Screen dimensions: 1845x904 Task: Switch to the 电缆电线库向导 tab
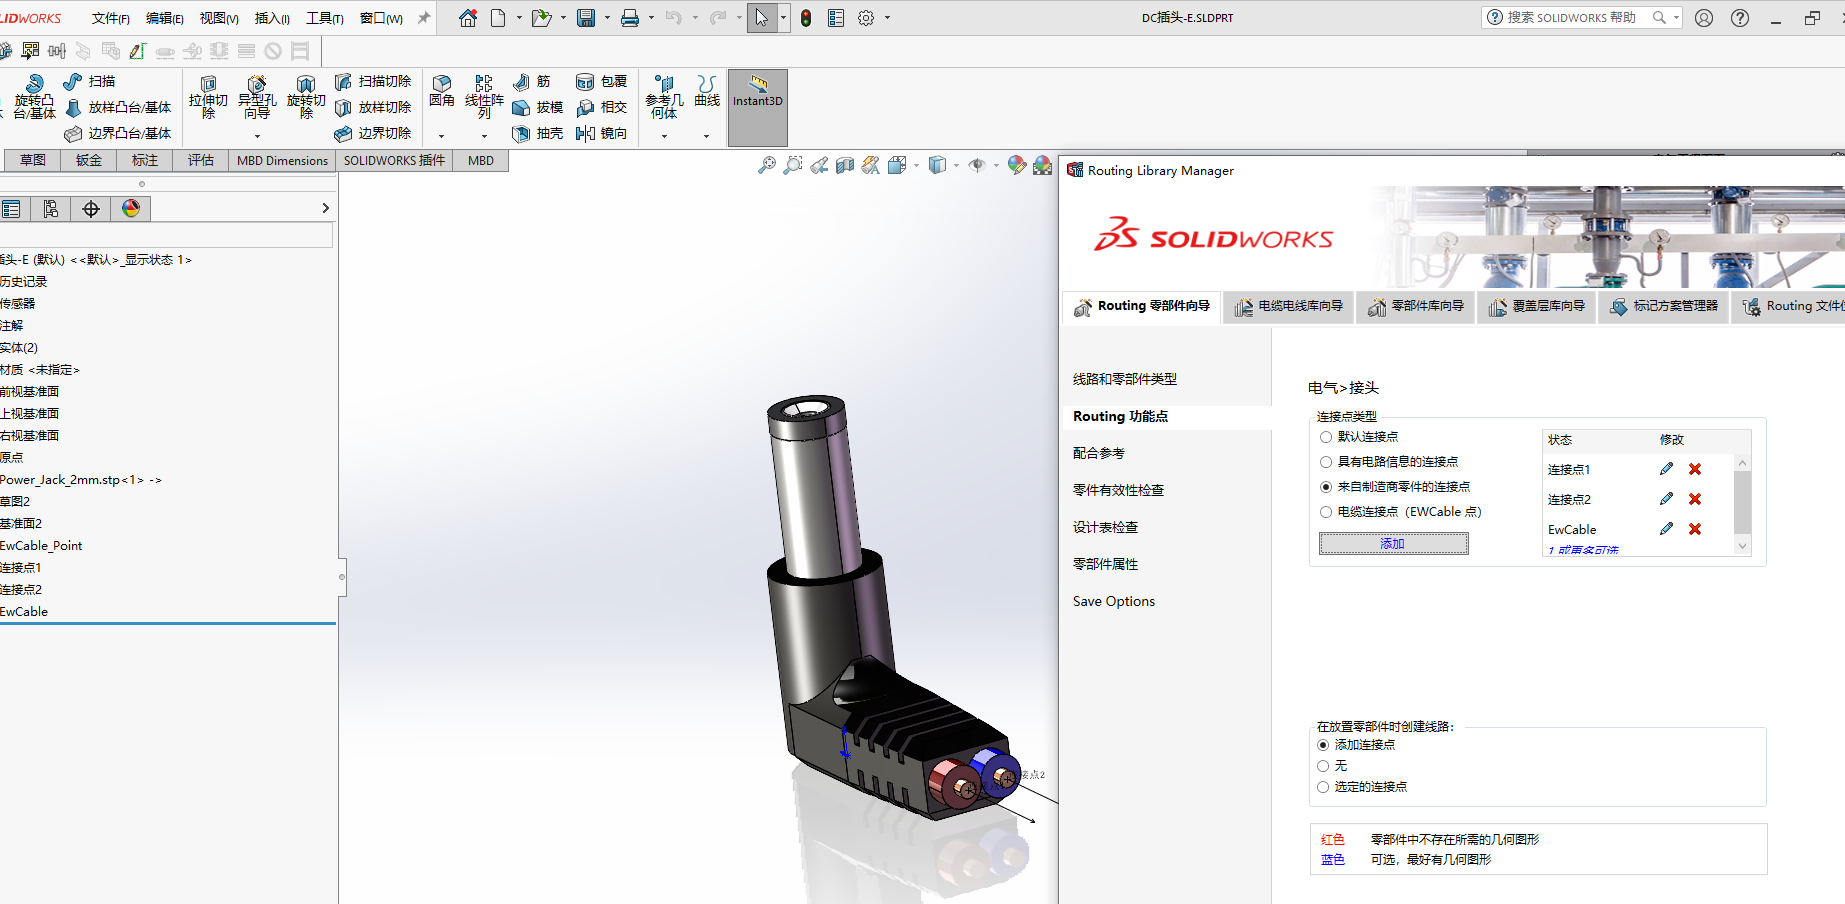1288,307
